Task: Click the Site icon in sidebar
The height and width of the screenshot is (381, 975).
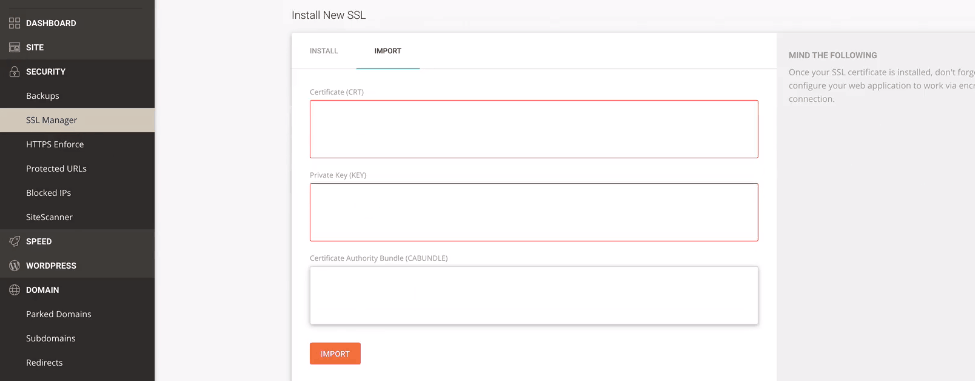Action: [14, 47]
